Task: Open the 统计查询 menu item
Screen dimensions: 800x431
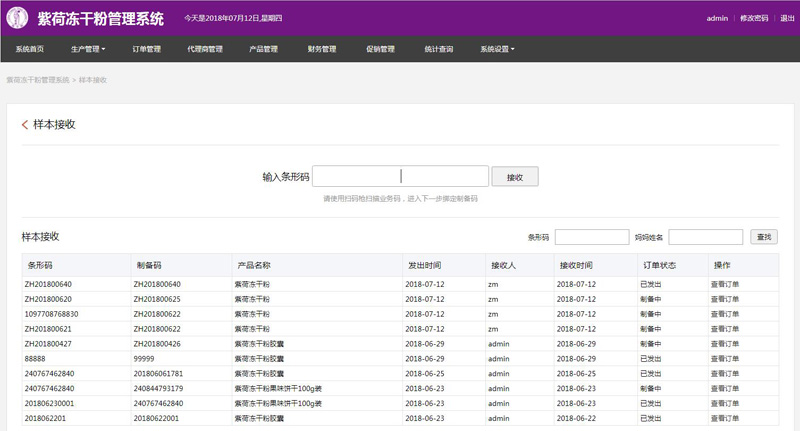Action: 438,49
